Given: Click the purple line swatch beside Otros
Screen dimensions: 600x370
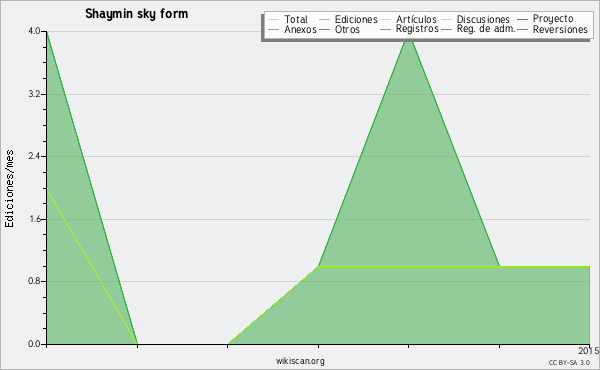Looking at the screenshot, I should [x=324, y=29].
